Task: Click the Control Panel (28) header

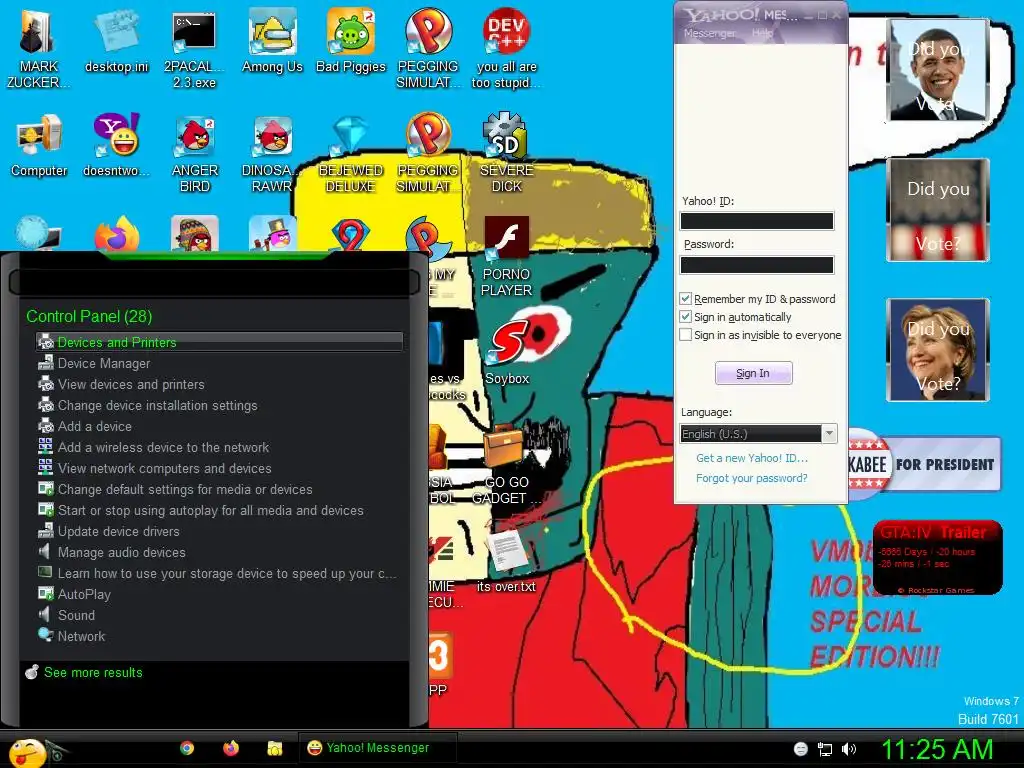Action: pos(89,316)
